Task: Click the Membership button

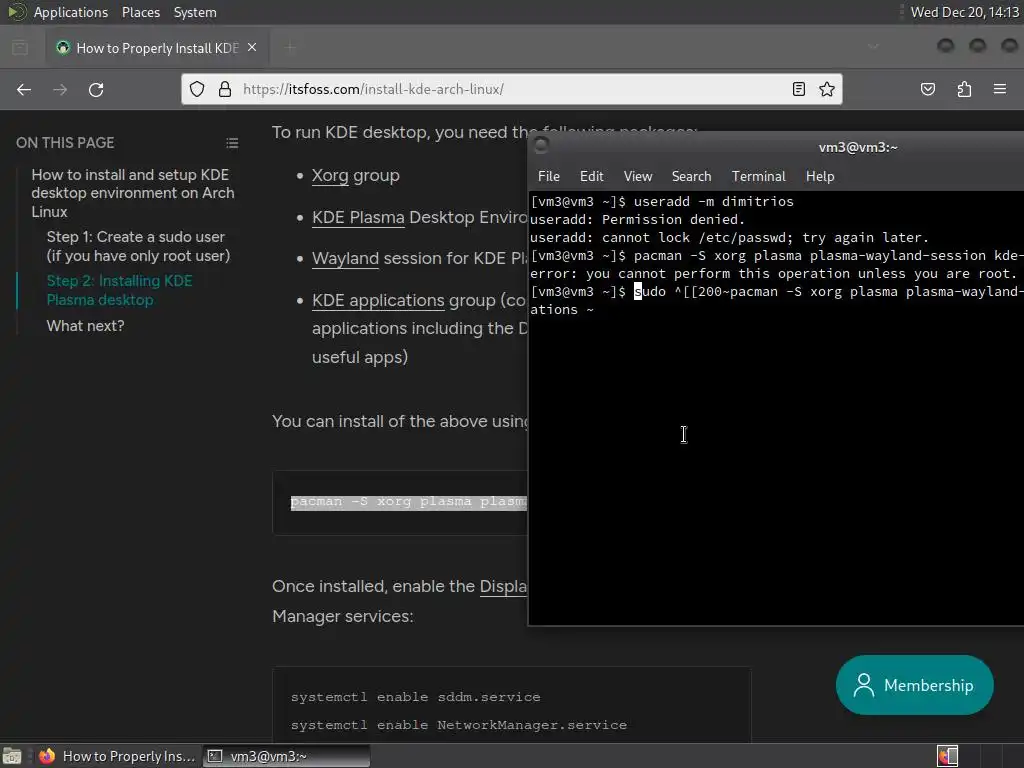Action: [914, 685]
